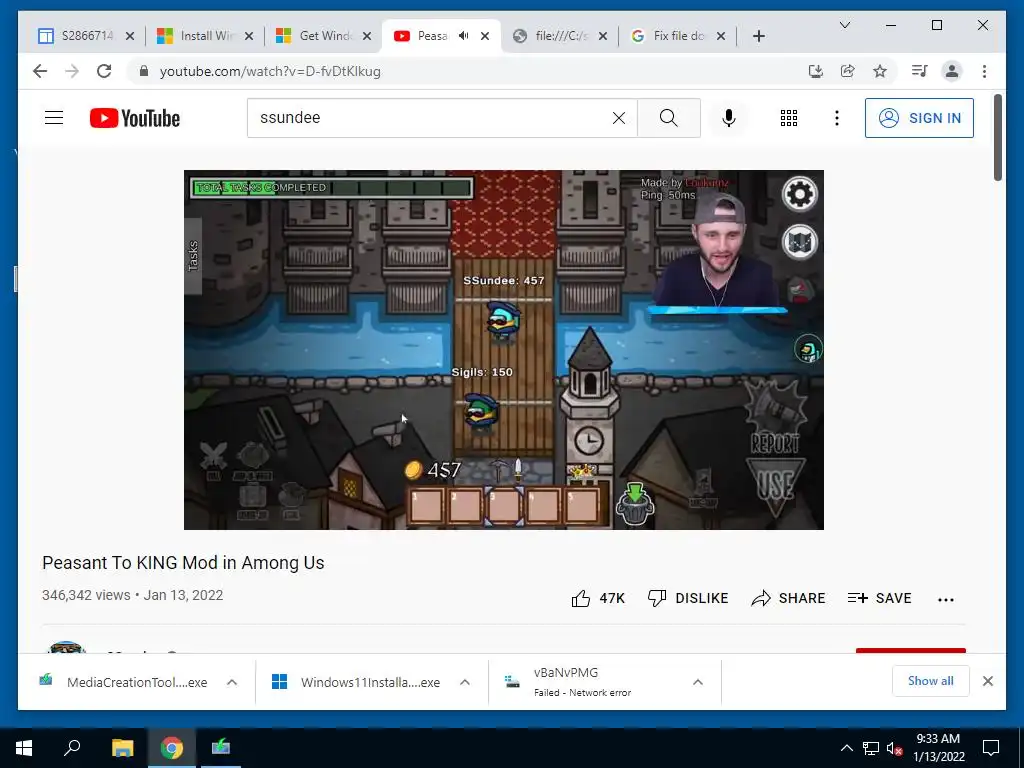Close the Get Windows tab
This screenshot has width=1024, height=768.
(x=367, y=36)
